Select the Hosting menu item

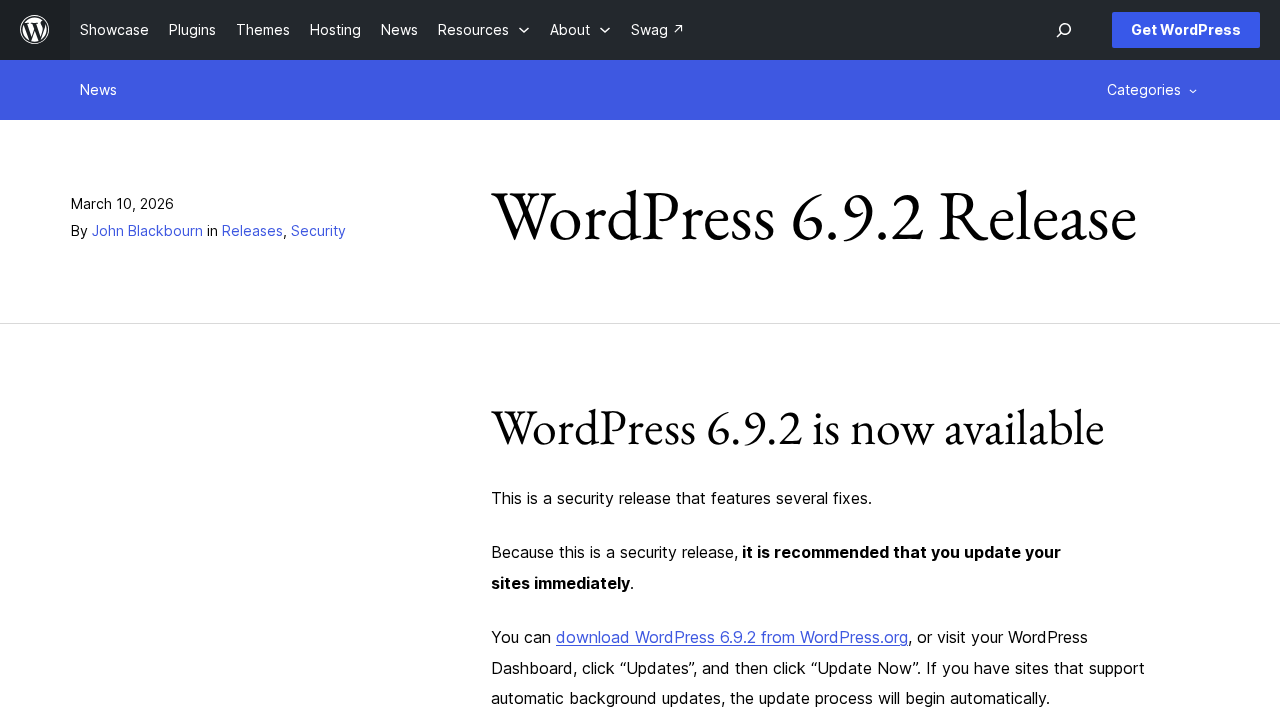point(335,30)
